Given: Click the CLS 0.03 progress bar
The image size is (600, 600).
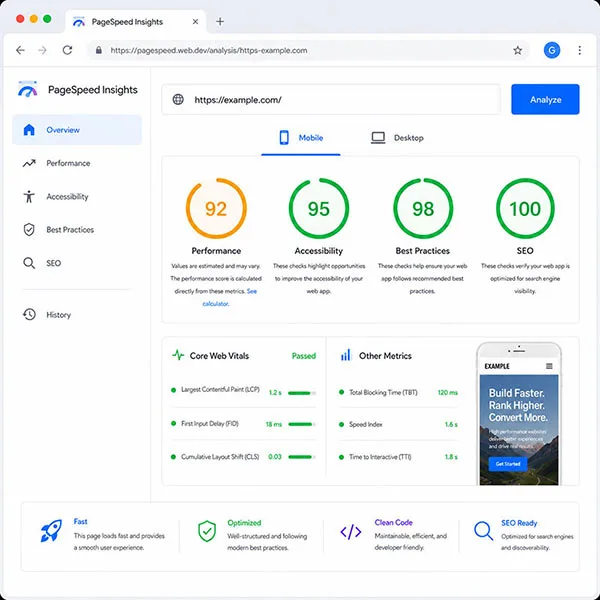Looking at the screenshot, I should [302, 457].
